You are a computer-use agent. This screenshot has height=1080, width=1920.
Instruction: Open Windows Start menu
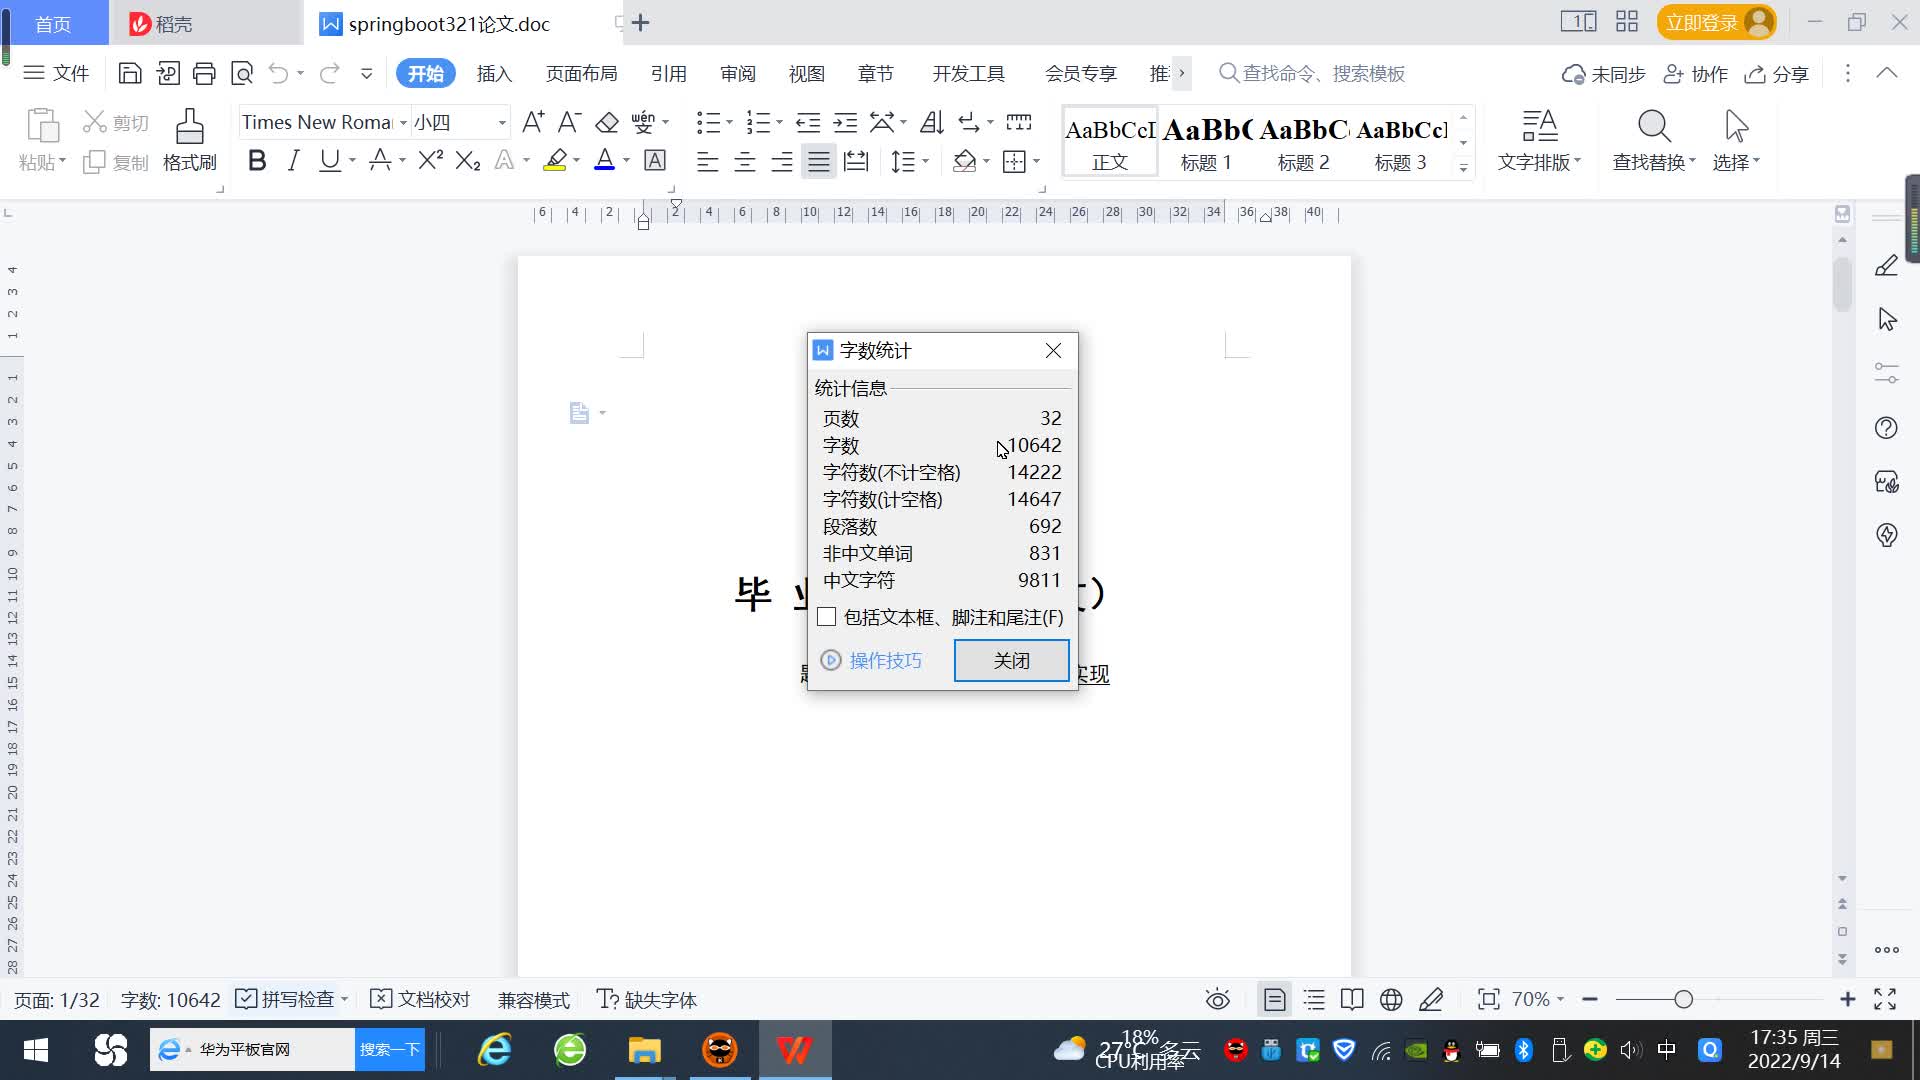click(x=36, y=1050)
